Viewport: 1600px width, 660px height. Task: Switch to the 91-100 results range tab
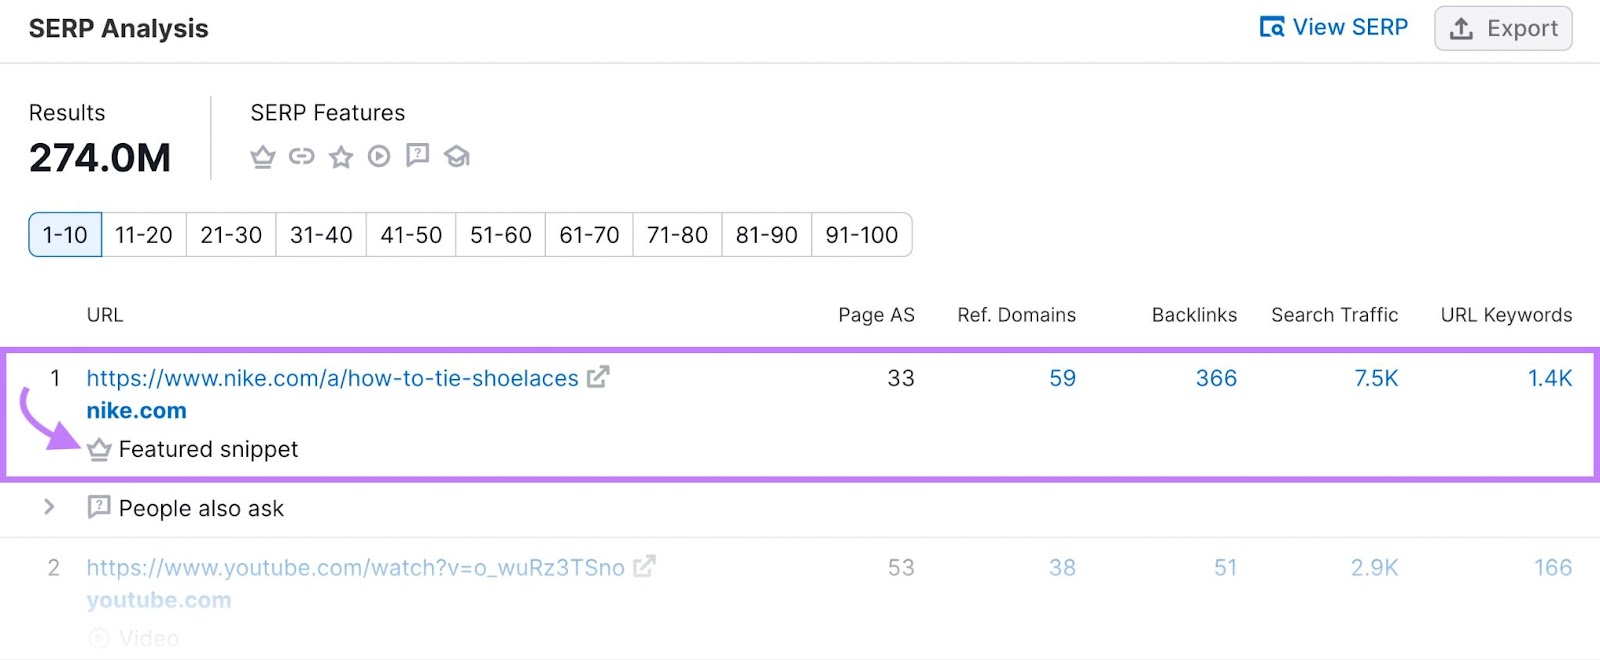(x=861, y=234)
